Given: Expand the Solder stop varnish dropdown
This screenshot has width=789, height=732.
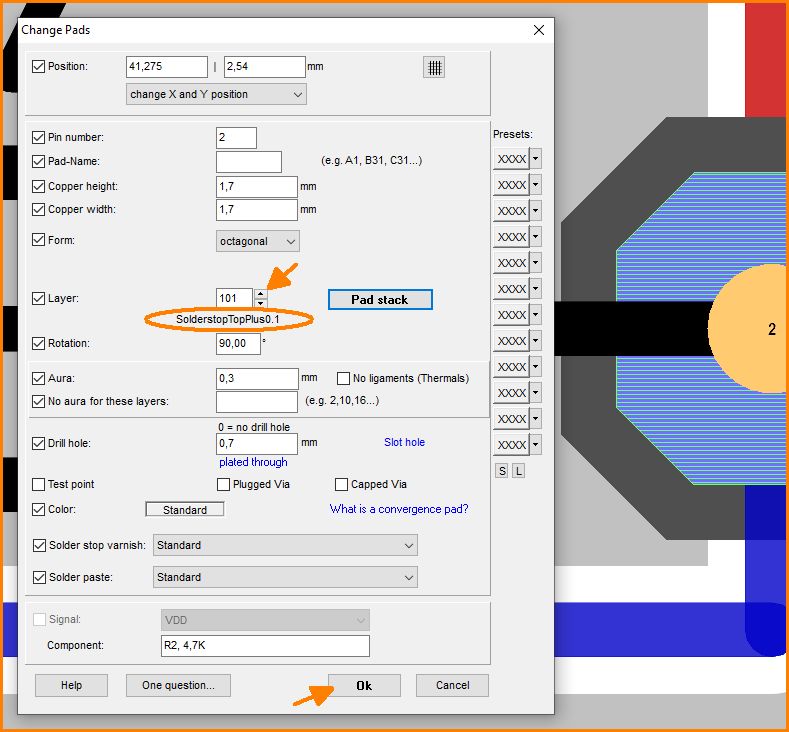Looking at the screenshot, I should pos(285,545).
